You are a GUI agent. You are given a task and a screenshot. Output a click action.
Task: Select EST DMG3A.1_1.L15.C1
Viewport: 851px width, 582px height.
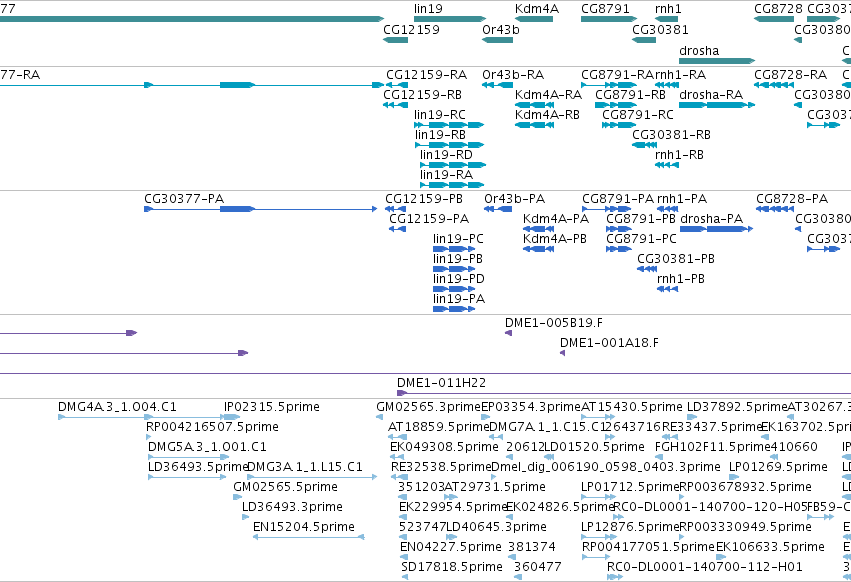pos(312,477)
